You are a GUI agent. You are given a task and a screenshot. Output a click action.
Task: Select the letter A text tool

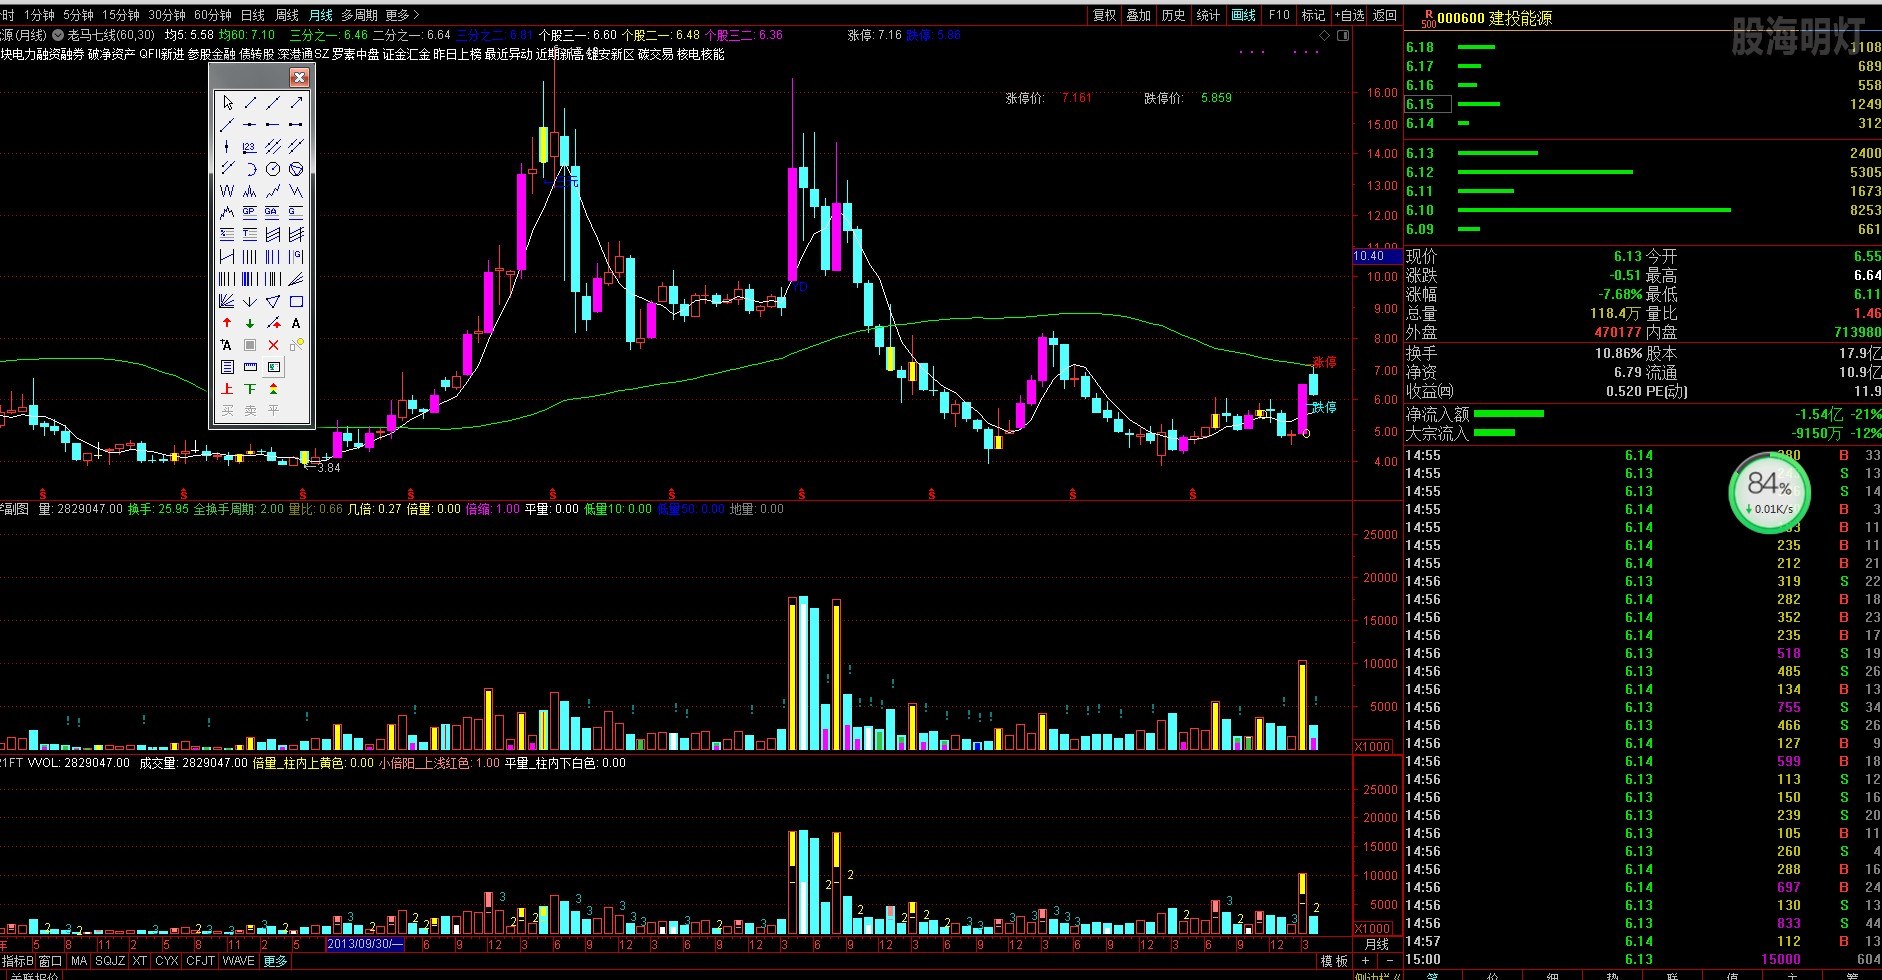pyautogui.click(x=296, y=323)
